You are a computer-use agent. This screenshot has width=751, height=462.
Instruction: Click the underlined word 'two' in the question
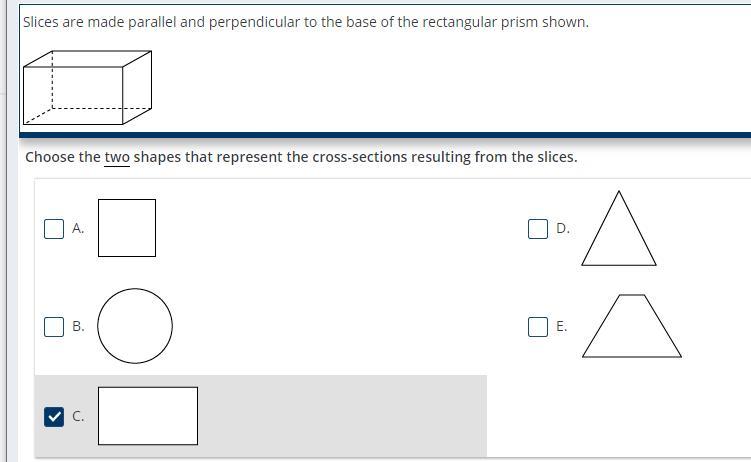click(117, 157)
